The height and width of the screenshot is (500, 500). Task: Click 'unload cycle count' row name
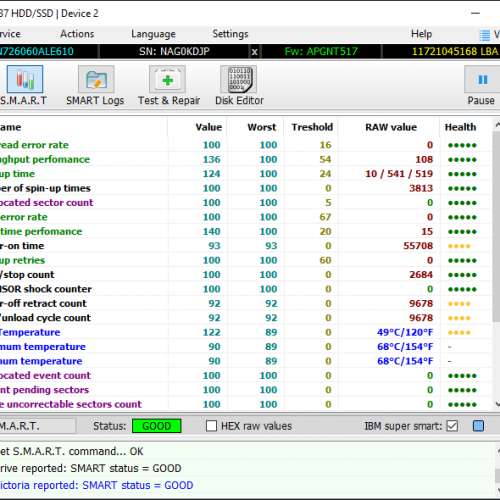point(45,318)
